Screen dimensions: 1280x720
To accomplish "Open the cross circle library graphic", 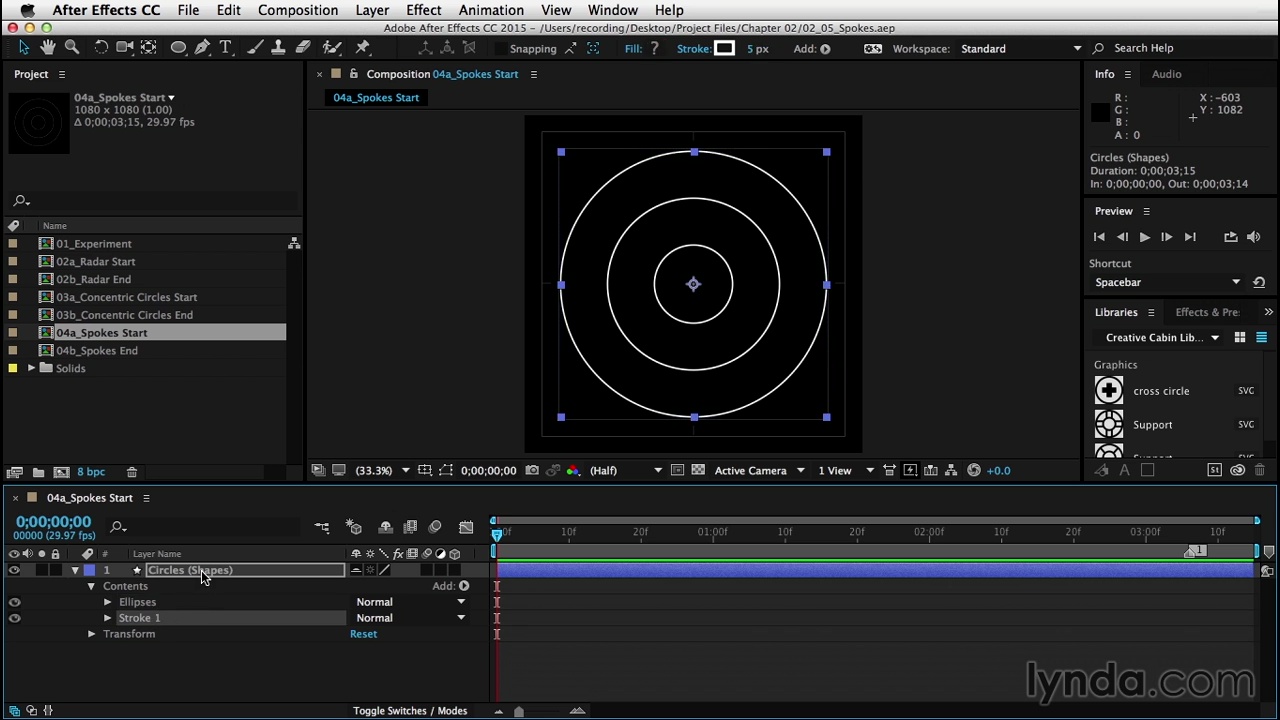I will (1109, 391).
